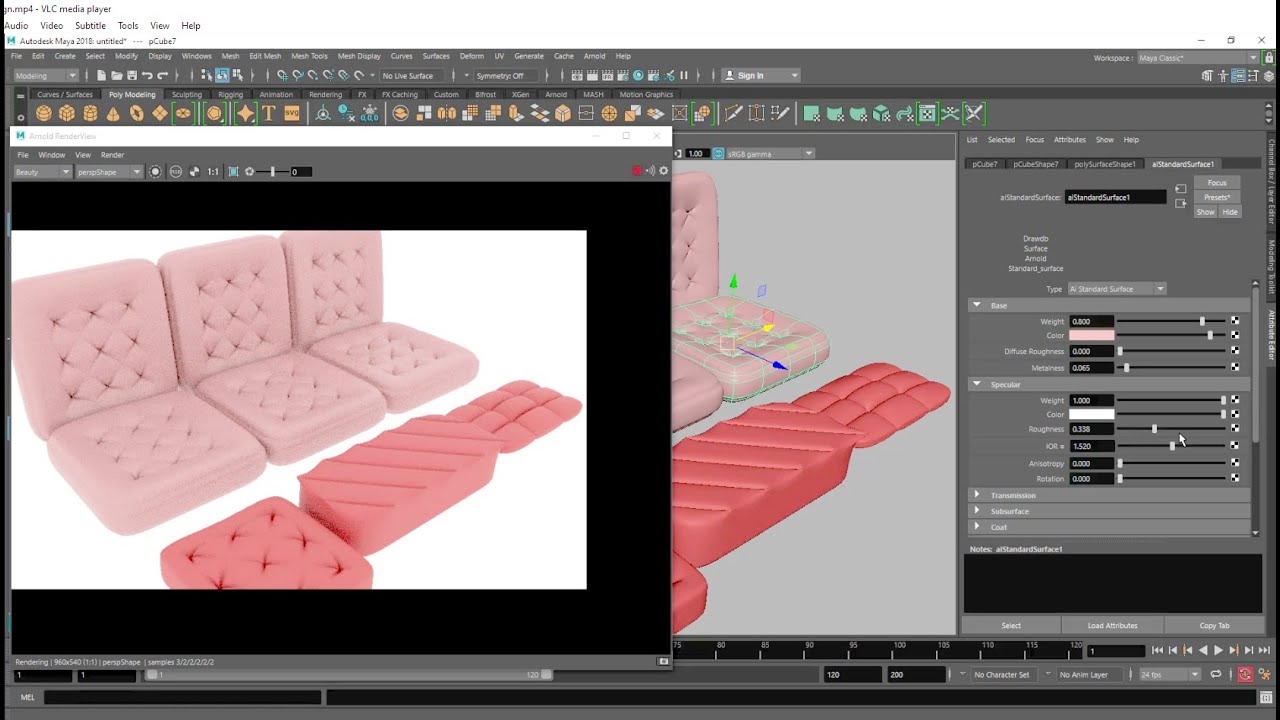
Task: Click the Base Color pink swatch
Action: pyautogui.click(x=1091, y=335)
